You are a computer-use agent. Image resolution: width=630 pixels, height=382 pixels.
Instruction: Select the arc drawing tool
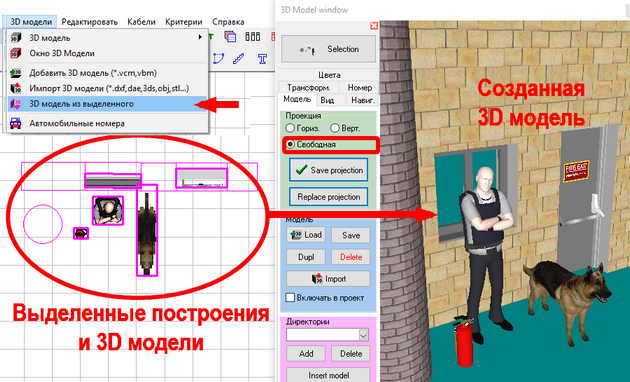218,59
